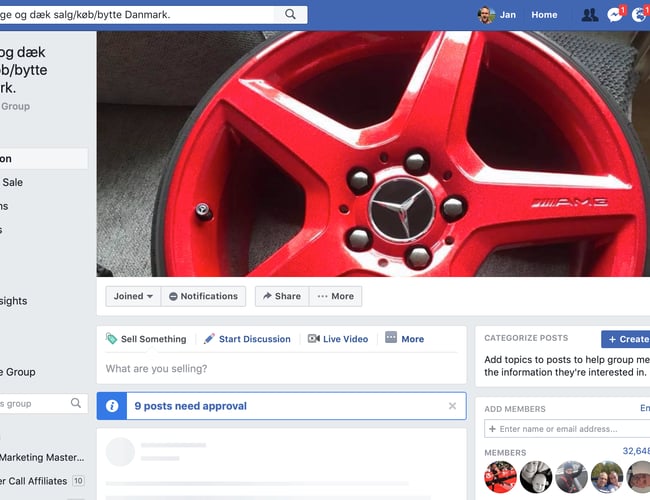Select the Sell Something tab
Screen dimensions: 650x500
click(x=146, y=339)
